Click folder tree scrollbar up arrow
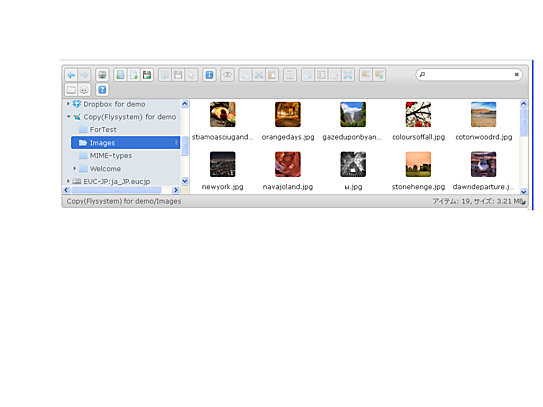 [x=185, y=104]
